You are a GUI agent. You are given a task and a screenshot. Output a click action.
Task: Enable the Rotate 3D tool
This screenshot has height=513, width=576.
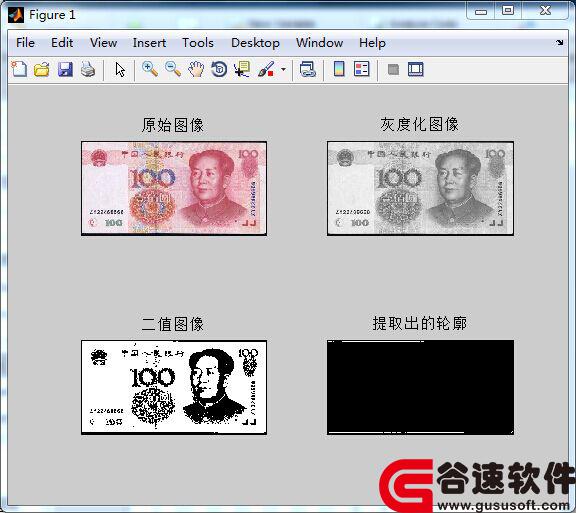[219, 69]
